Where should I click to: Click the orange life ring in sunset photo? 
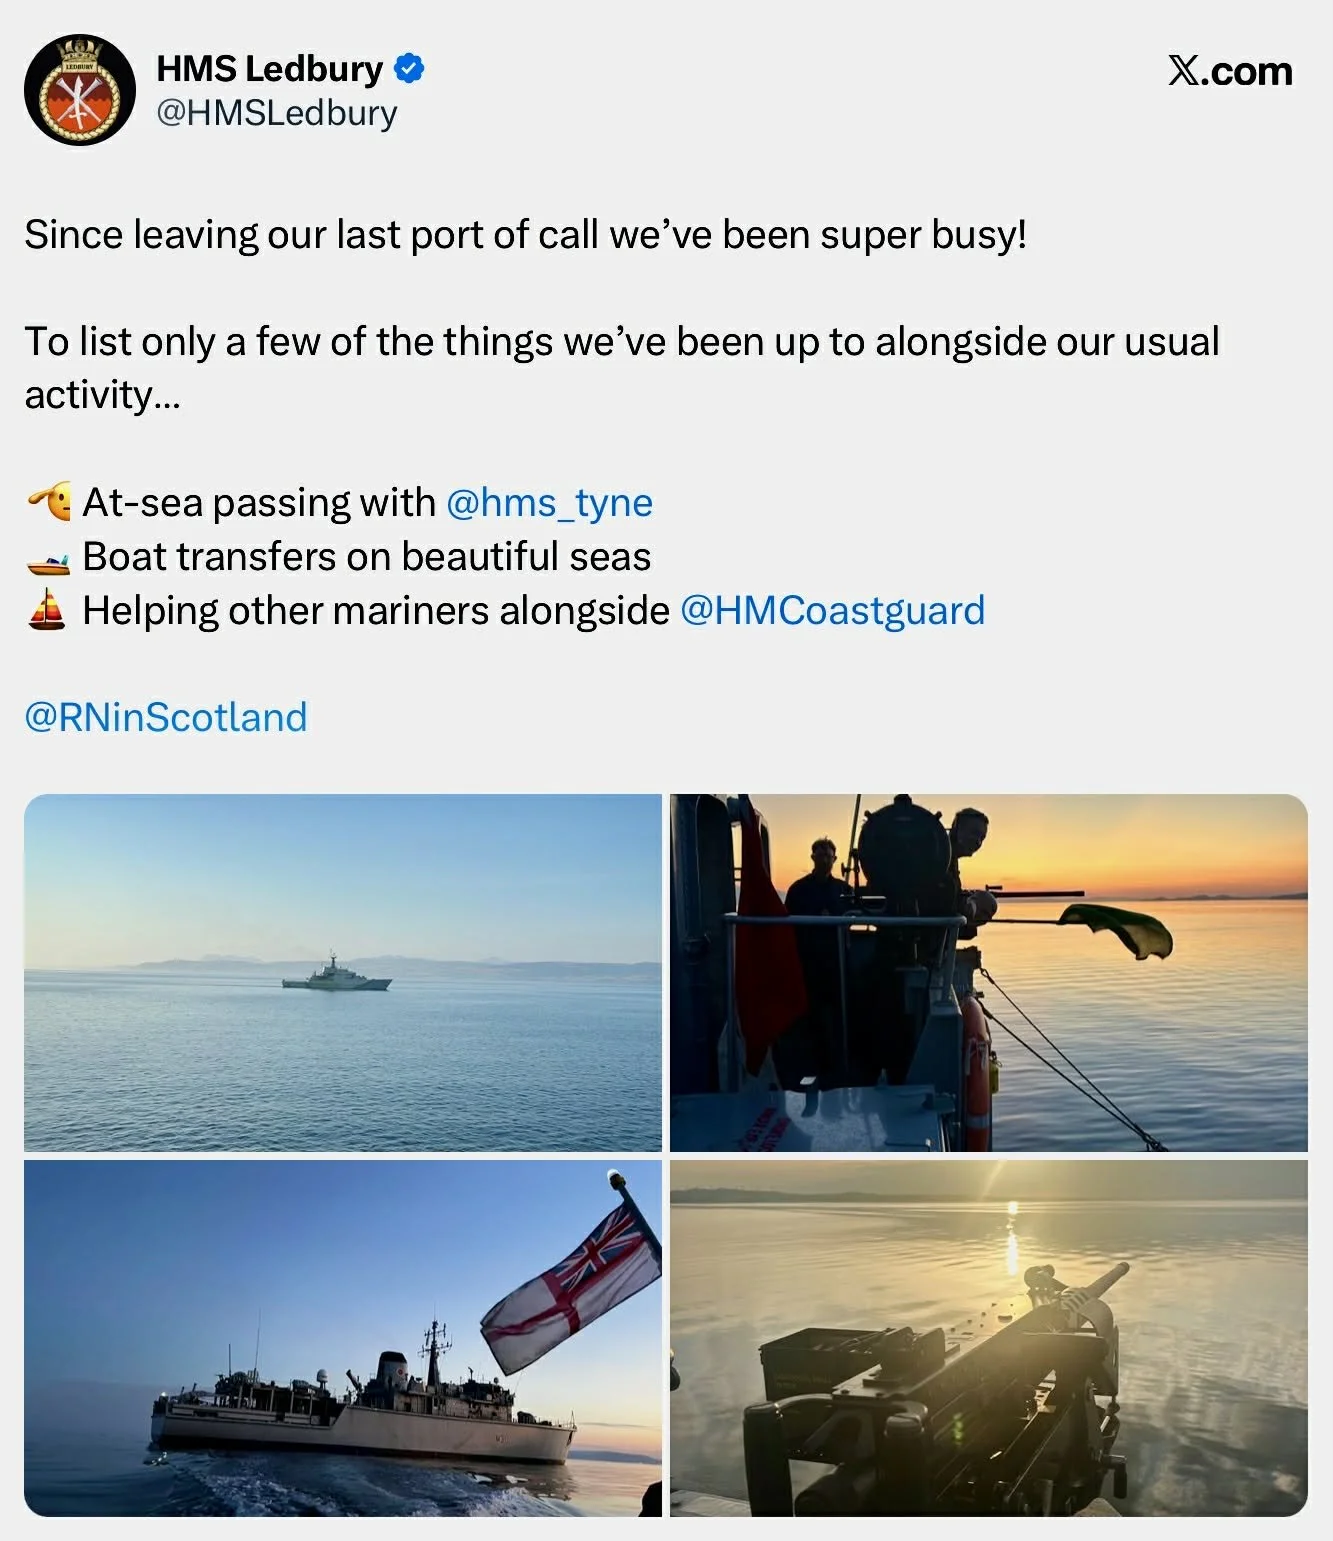tap(975, 1070)
